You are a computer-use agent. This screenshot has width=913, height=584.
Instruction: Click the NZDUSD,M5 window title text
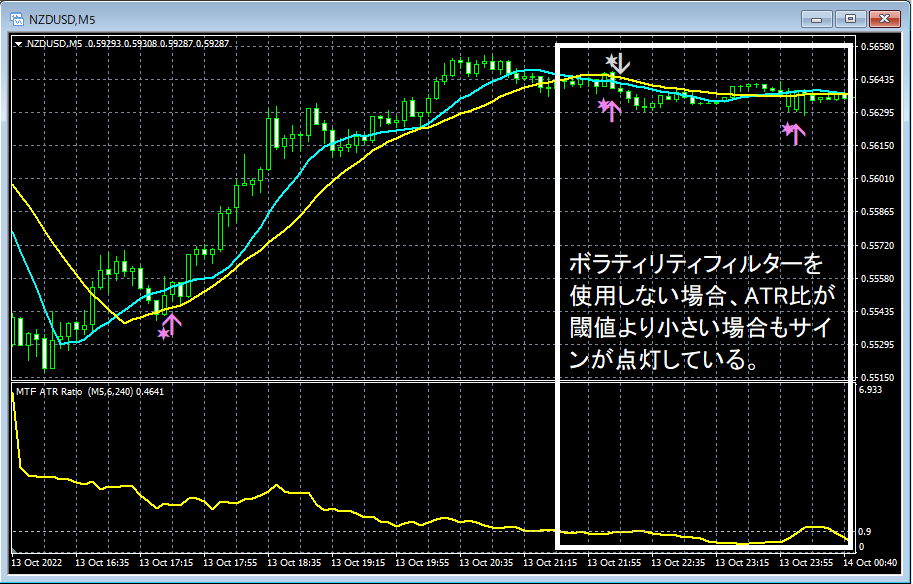point(62,20)
